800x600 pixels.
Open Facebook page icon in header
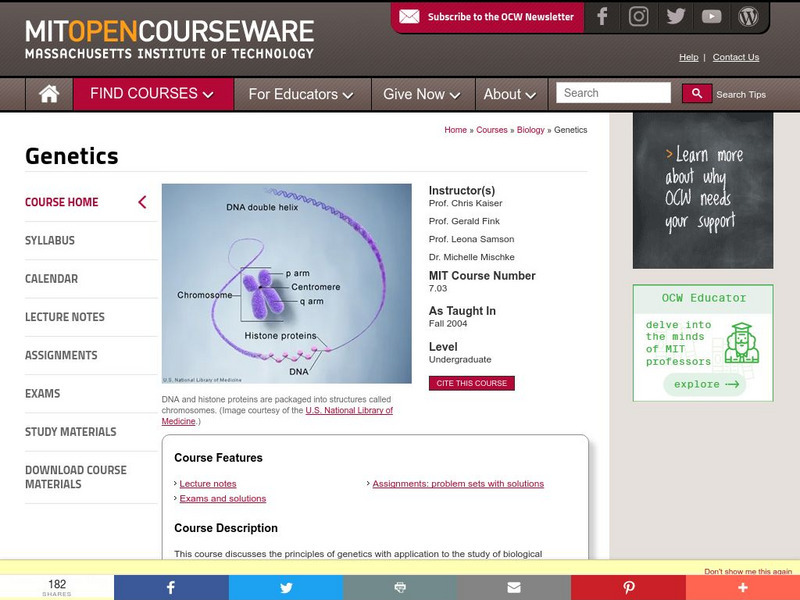(x=602, y=16)
